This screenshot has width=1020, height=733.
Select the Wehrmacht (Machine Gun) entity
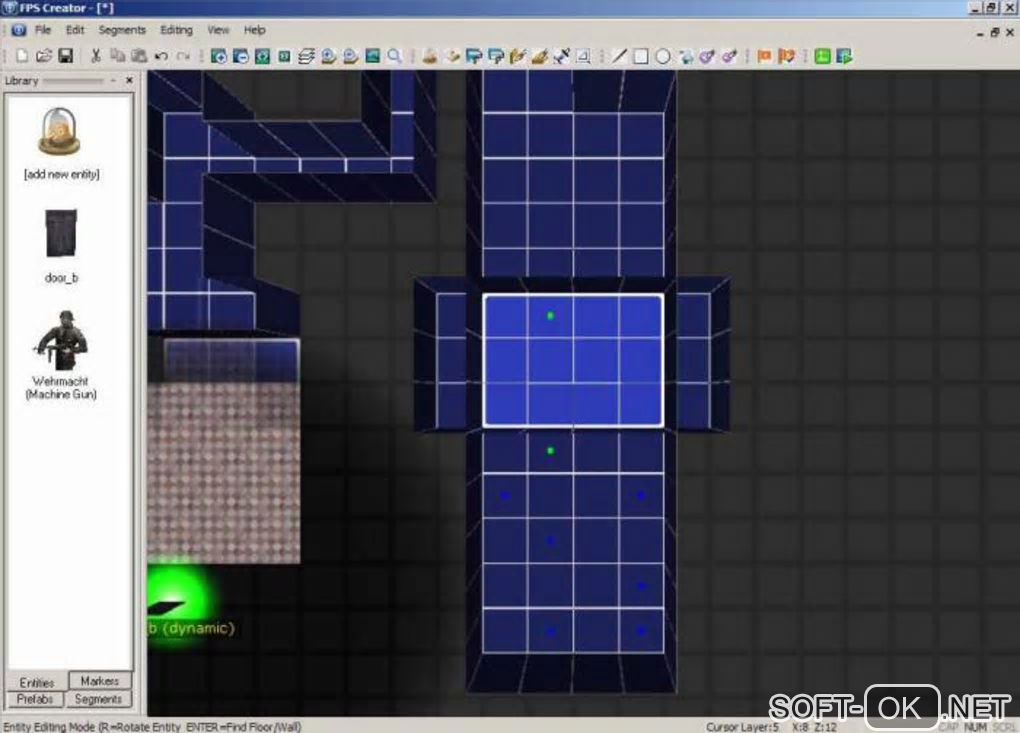[61, 355]
